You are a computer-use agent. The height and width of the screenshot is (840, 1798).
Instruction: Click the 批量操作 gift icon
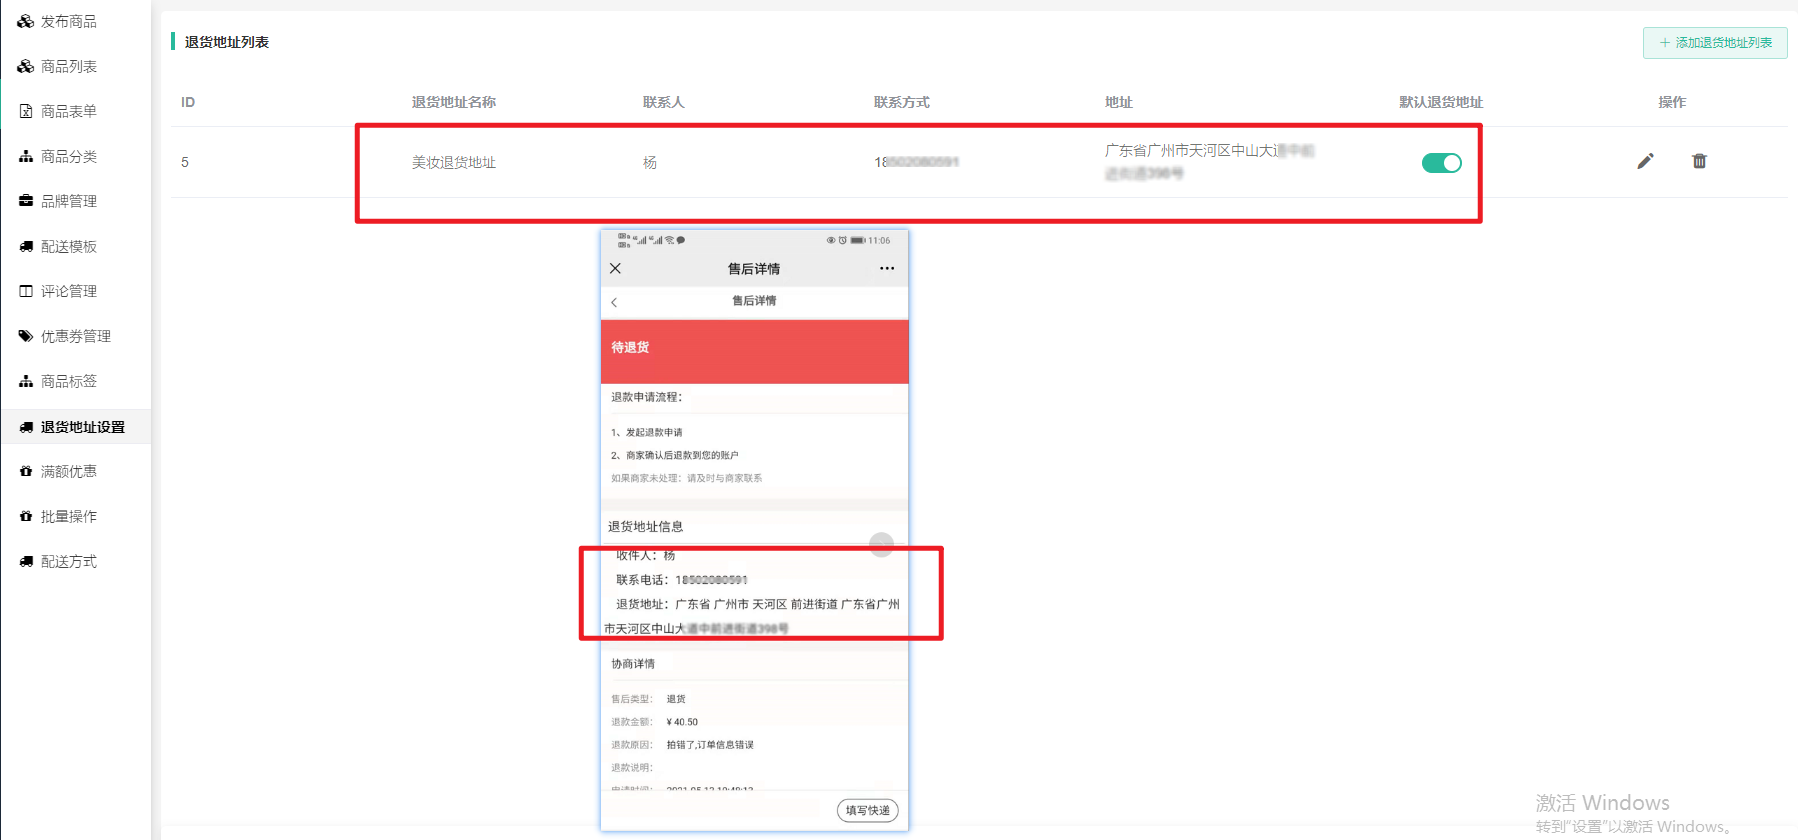click(26, 516)
